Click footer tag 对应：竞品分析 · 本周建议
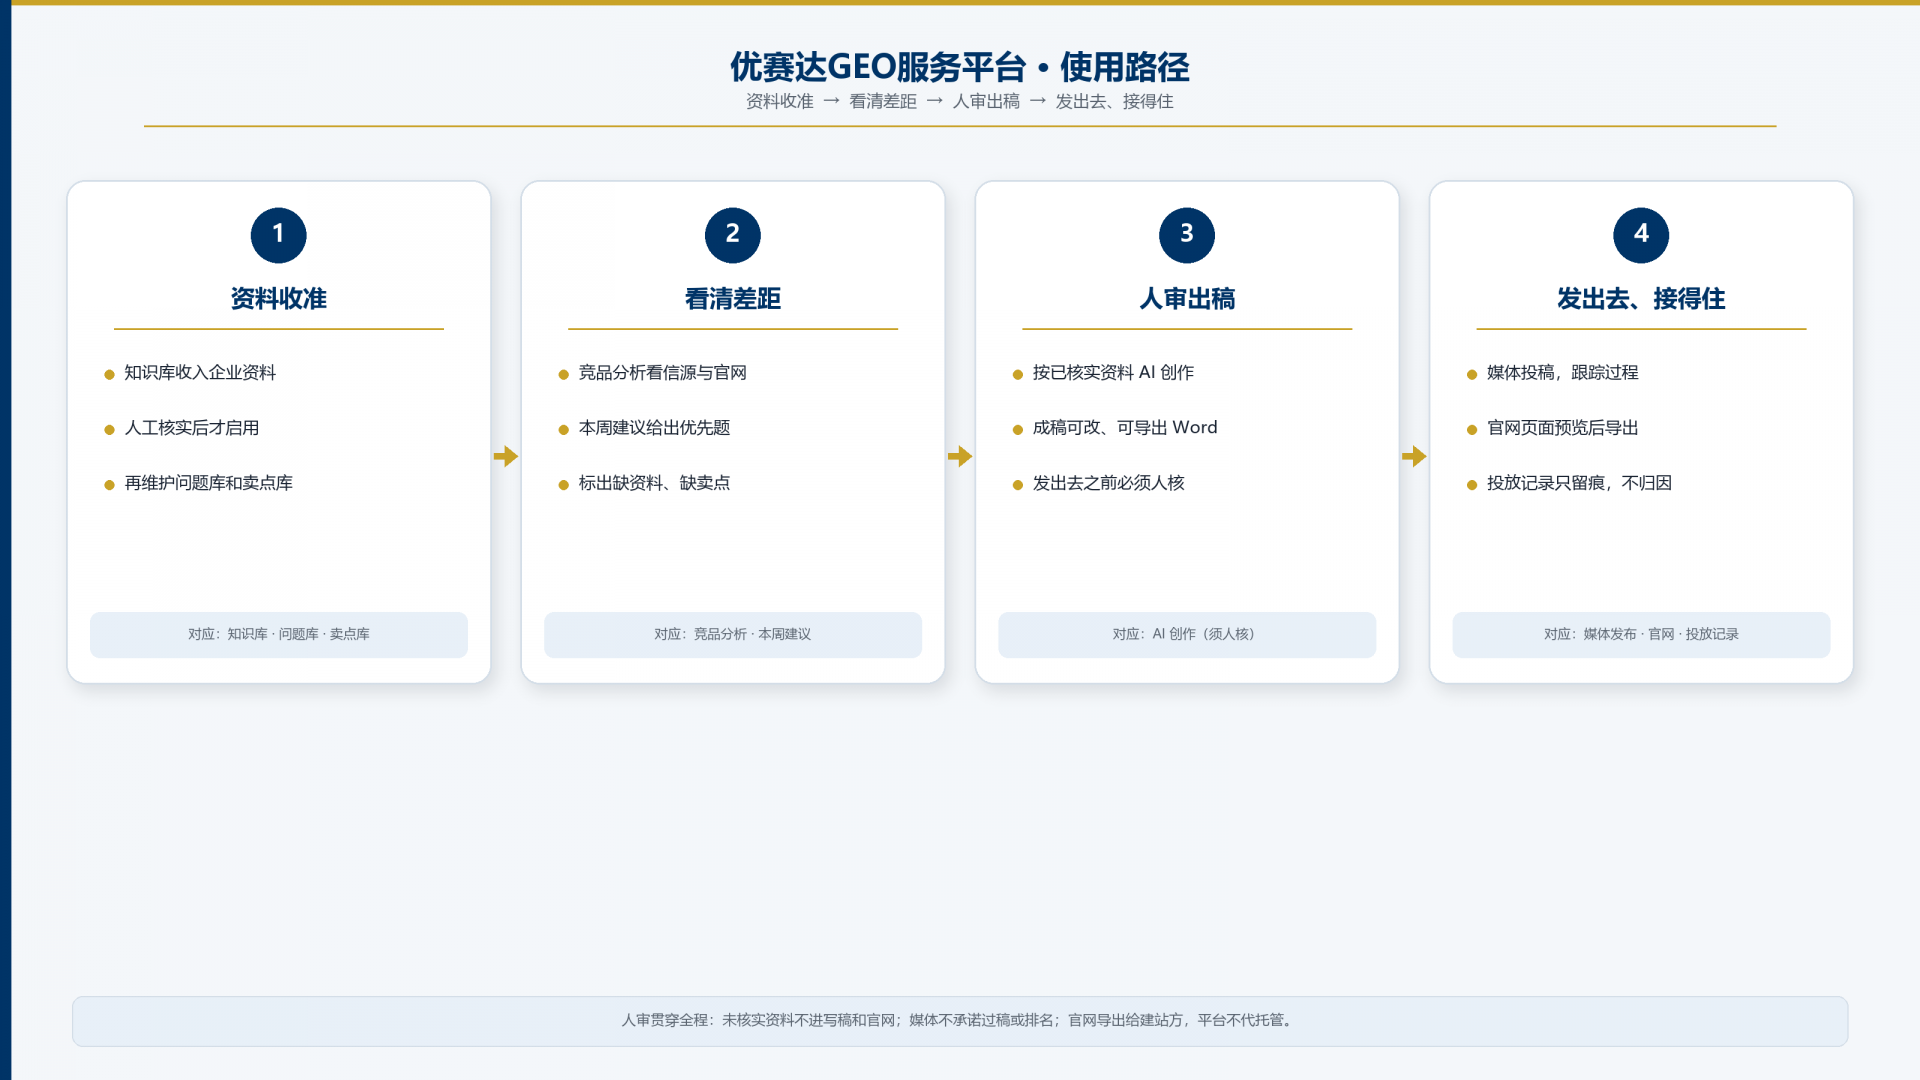Image resolution: width=1920 pixels, height=1080 pixels. 733,635
